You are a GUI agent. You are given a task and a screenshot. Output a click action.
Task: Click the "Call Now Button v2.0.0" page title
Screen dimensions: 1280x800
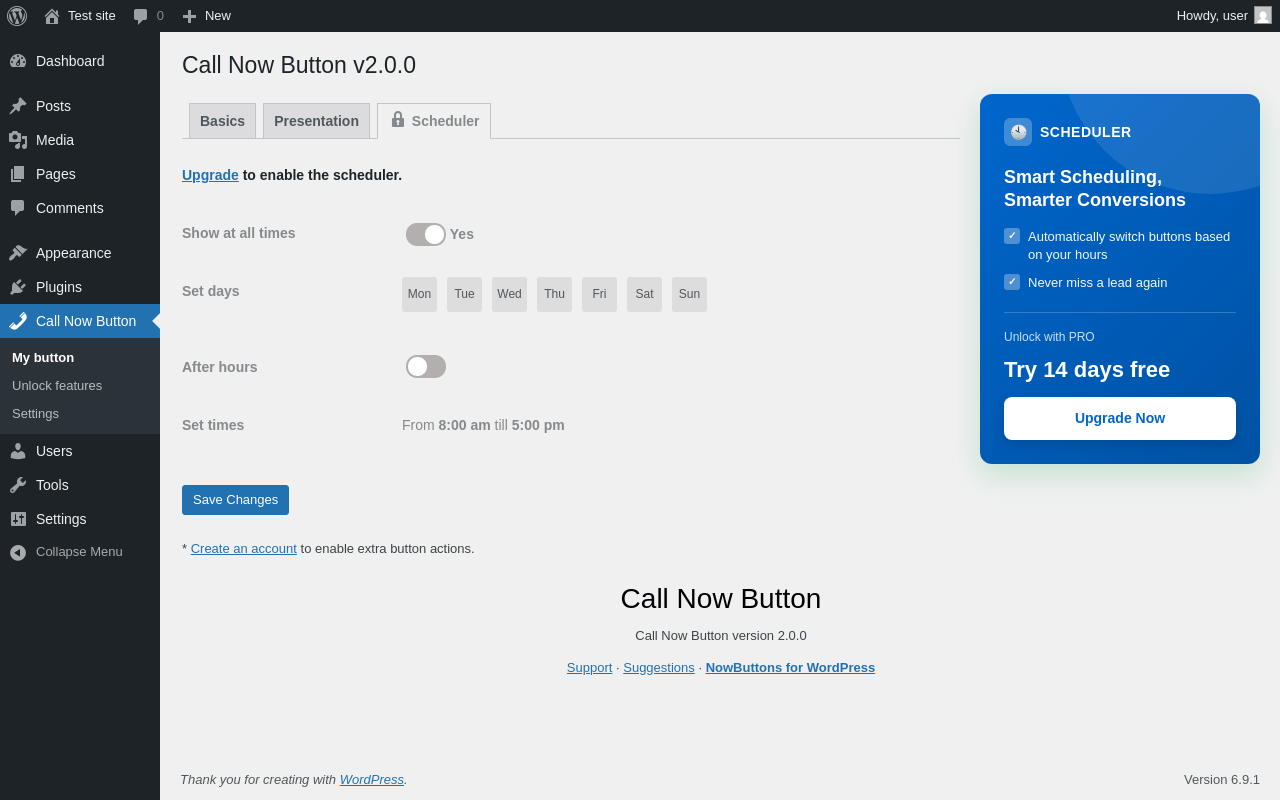coord(299,65)
